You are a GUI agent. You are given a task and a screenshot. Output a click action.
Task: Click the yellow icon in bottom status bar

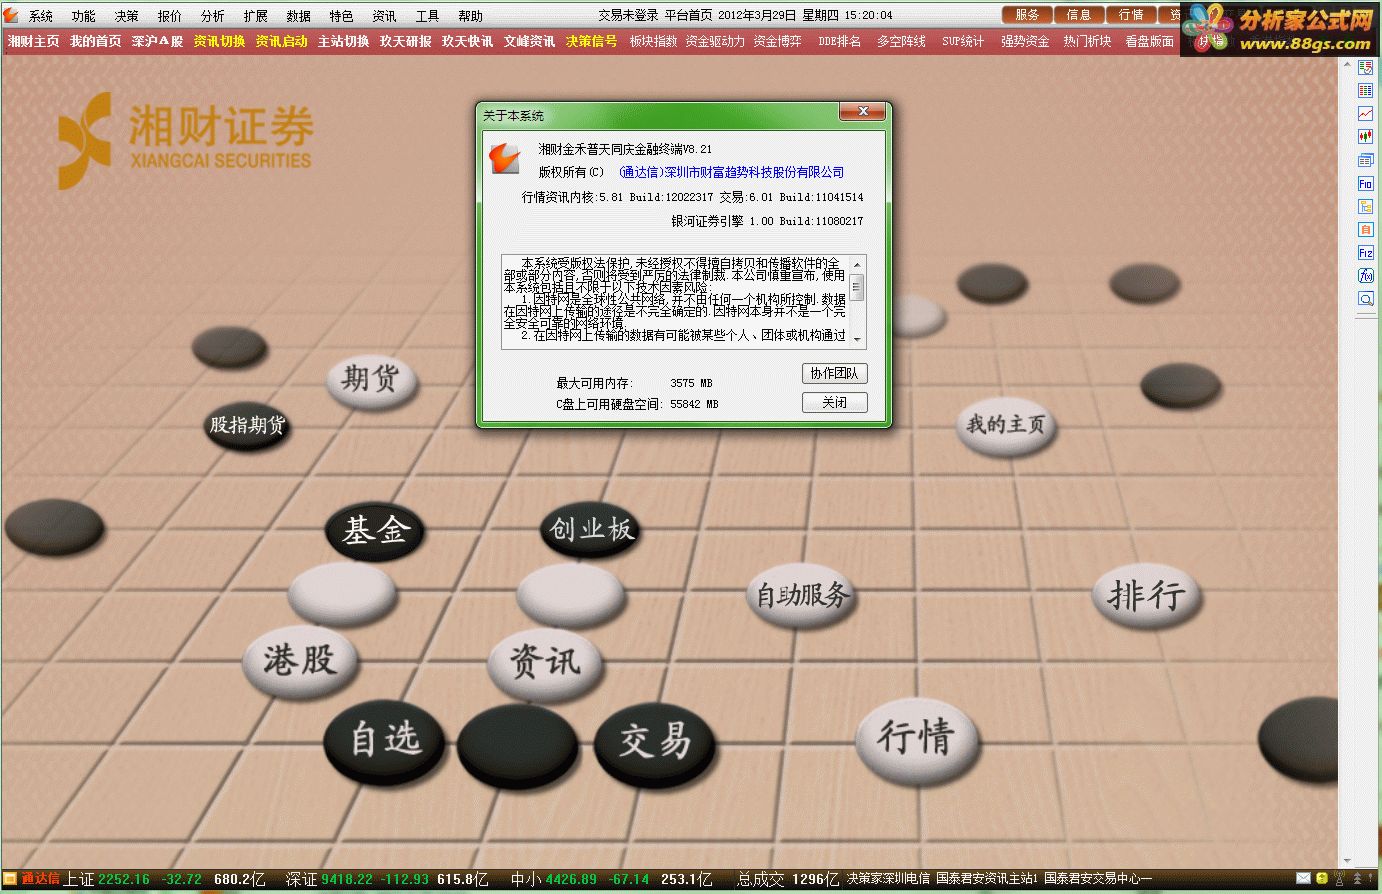pyautogui.click(x=1322, y=879)
